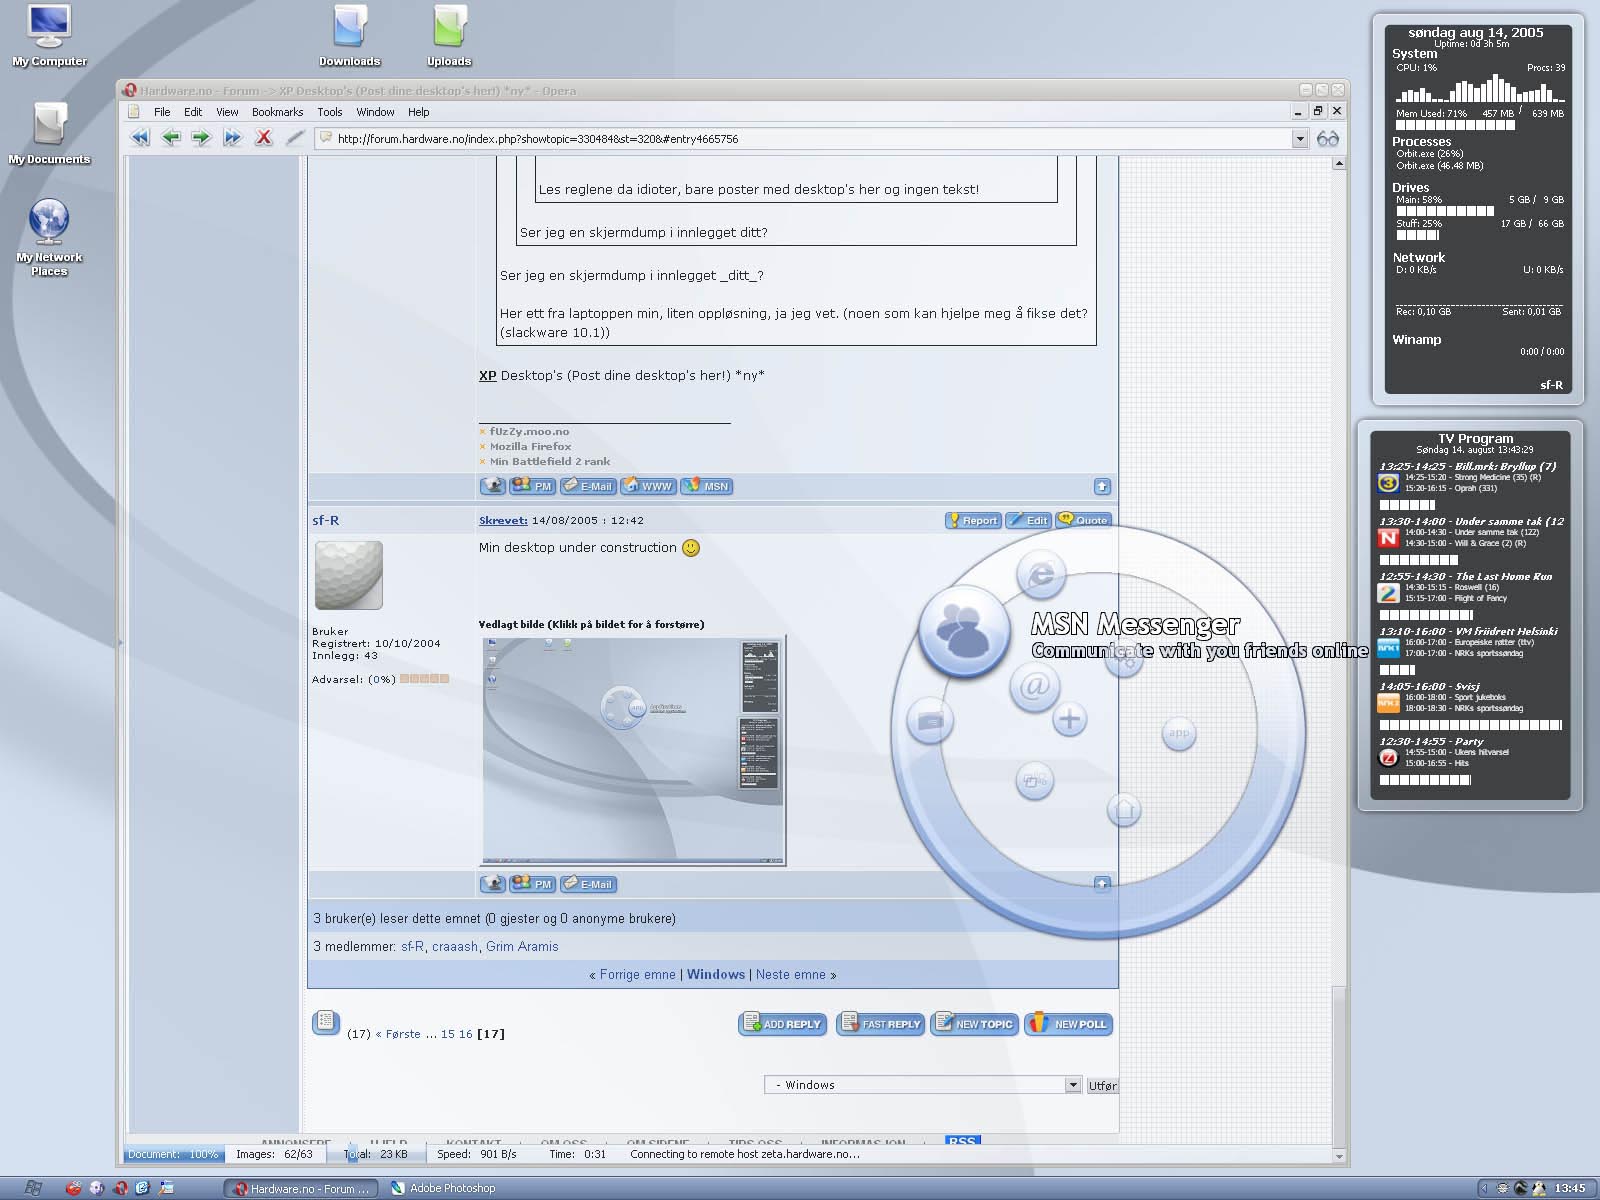Open the View menu
Screen dimensions: 1600x1200
coord(228,112)
